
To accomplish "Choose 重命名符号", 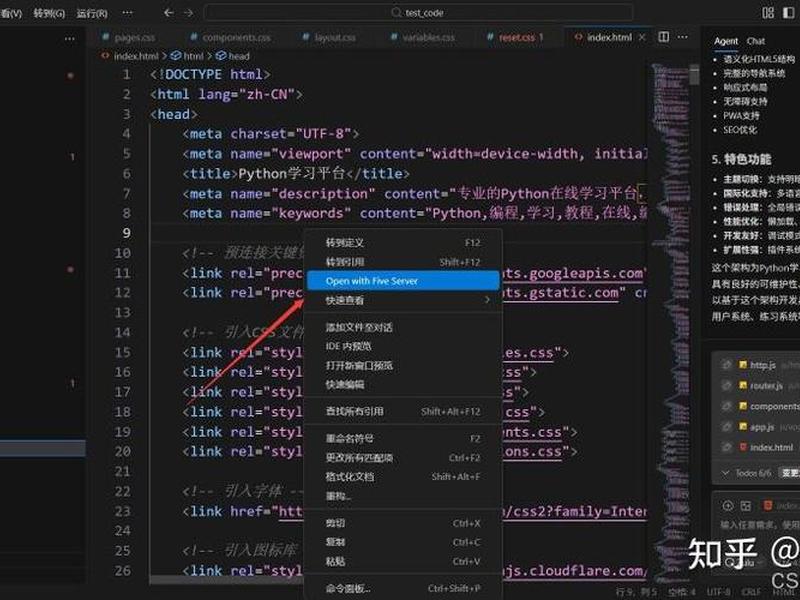I will coord(403,438).
